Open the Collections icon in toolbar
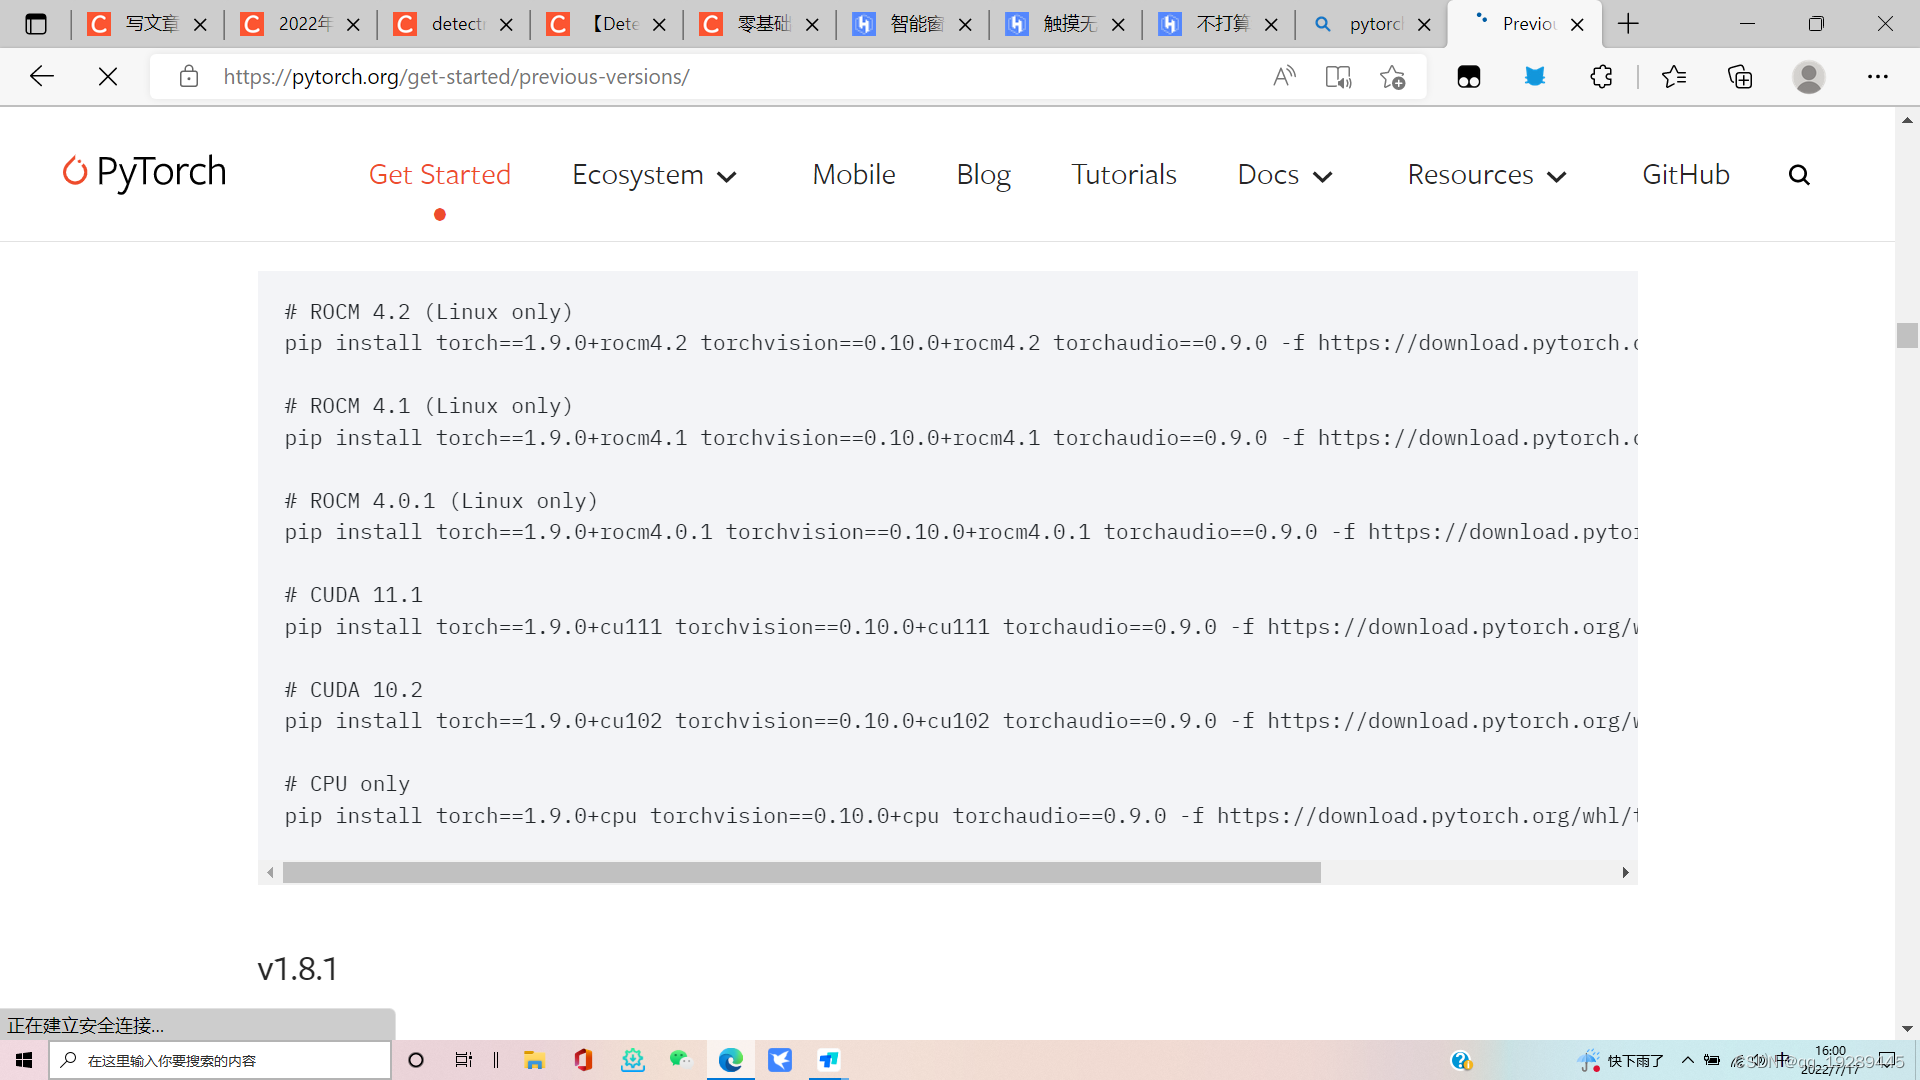This screenshot has height=1080, width=1920. [x=1741, y=76]
